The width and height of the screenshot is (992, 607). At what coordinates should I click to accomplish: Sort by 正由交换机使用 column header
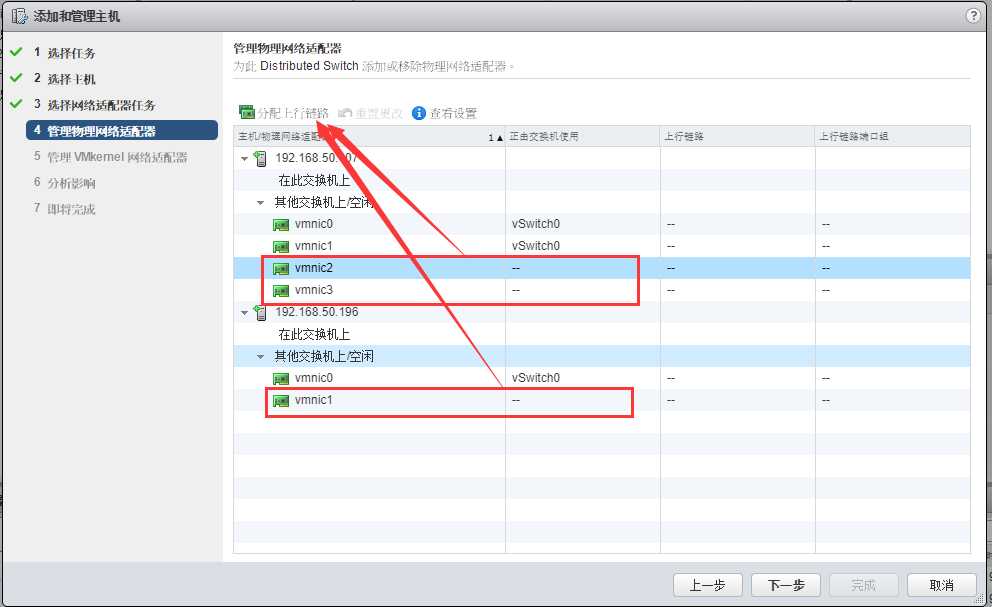583,136
